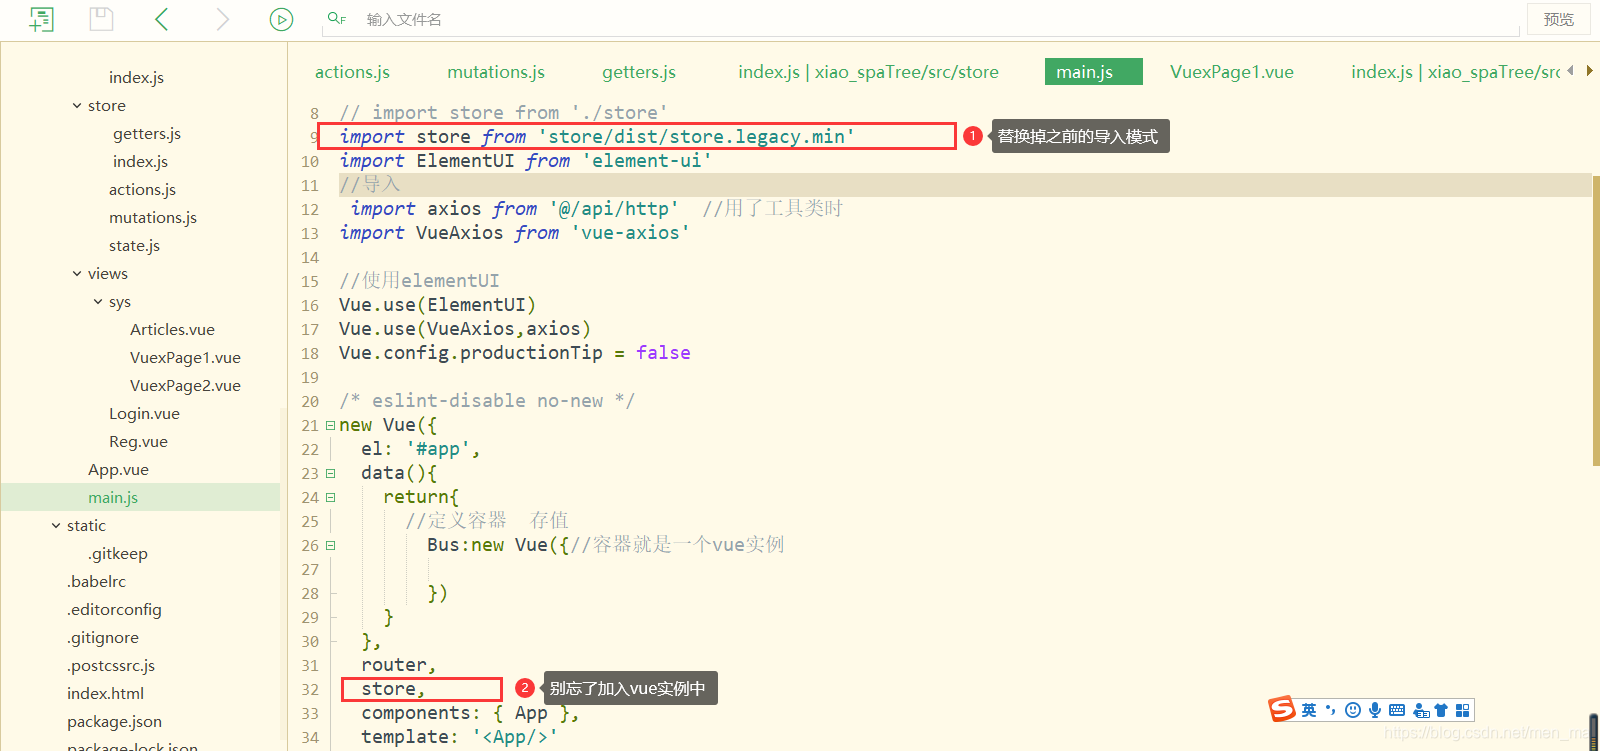Open the last, cut-off index.js tab
Screen dimensions: 1600x751
[x=1455, y=72]
